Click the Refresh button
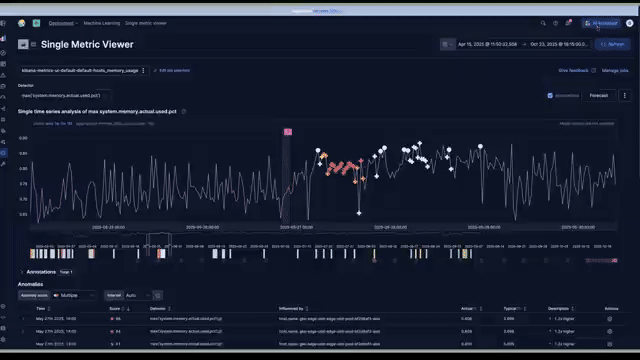 613,44
